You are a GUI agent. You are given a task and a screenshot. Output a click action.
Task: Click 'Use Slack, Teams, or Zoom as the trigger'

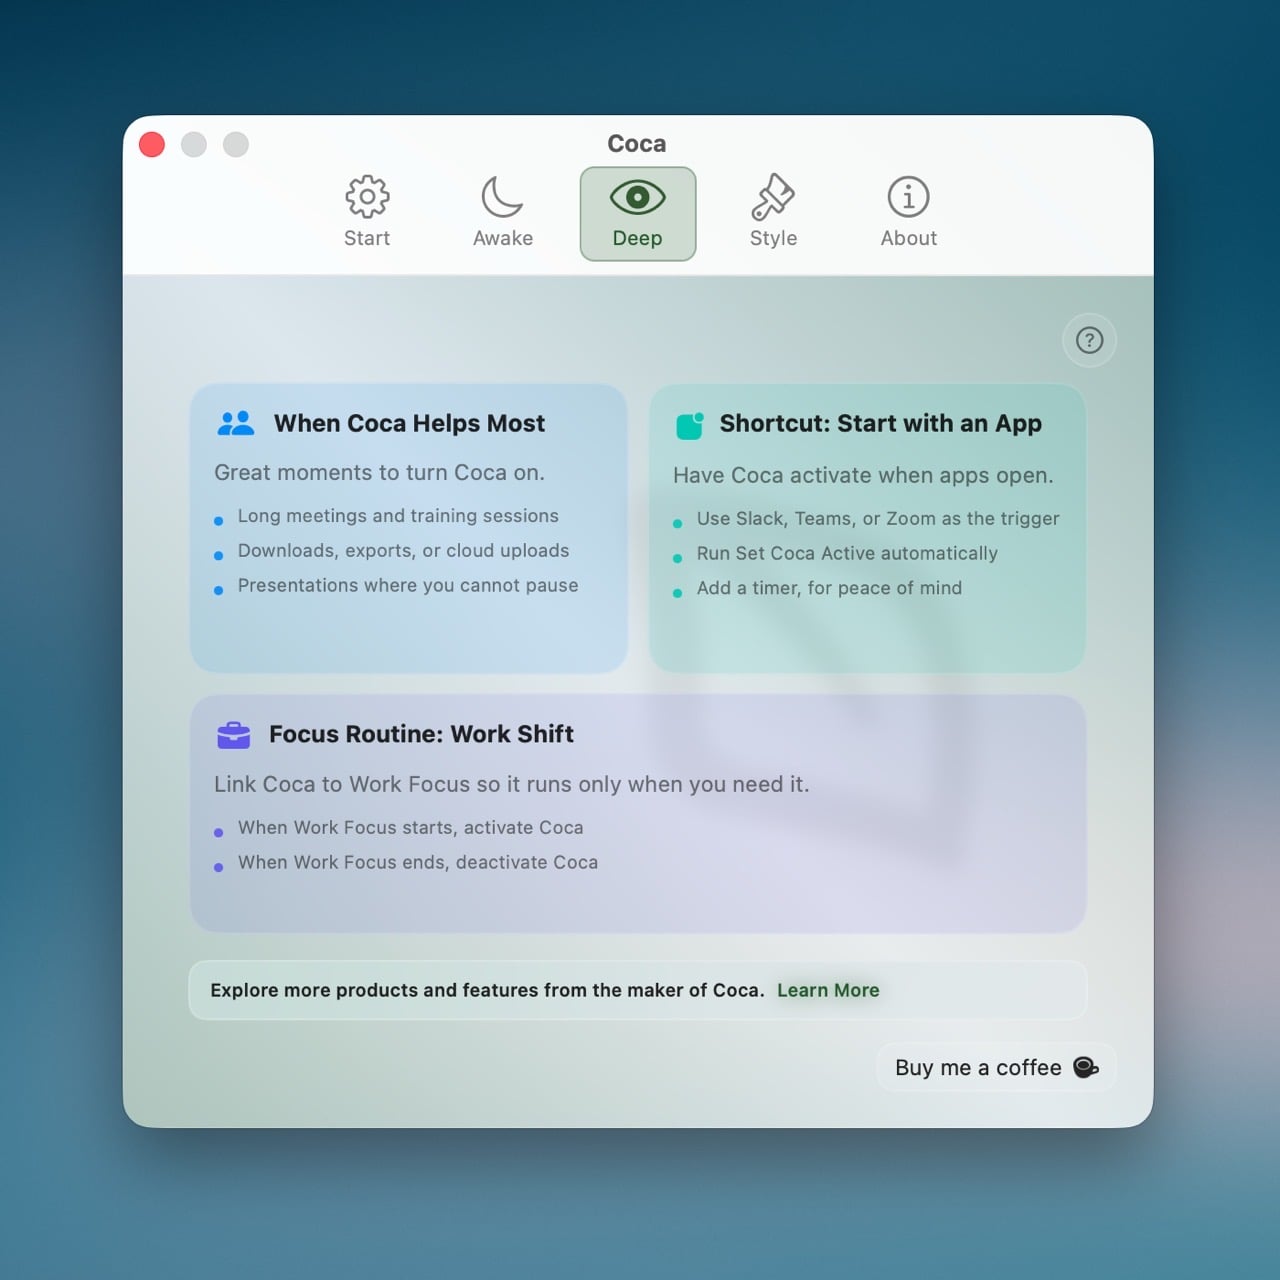pos(878,518)
